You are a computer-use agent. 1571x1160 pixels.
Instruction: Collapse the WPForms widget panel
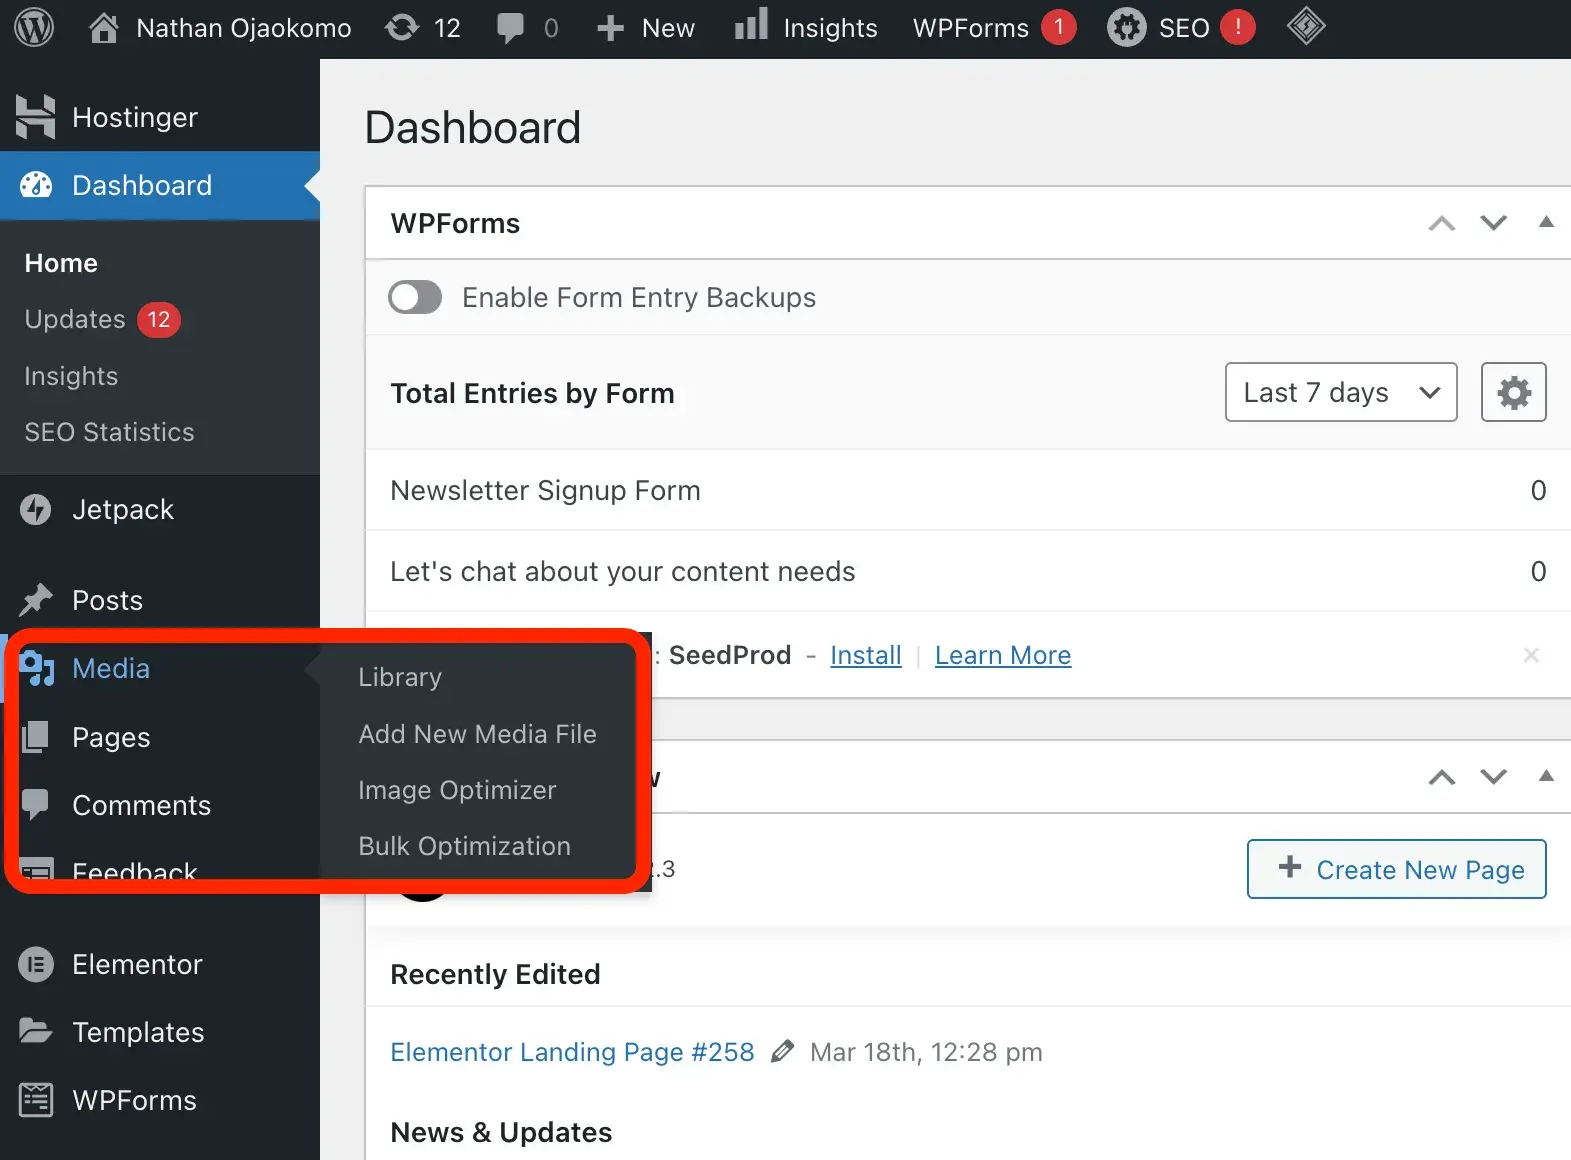(x=1546, y=222)
